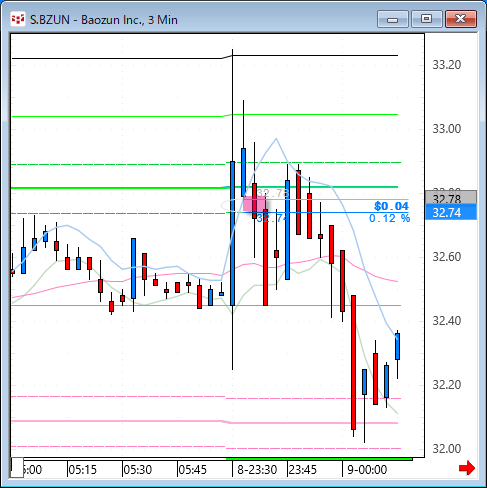Screen dimensions: 487x488
Task: Click the 33.00 price axis label
Action: coord(447,129)
